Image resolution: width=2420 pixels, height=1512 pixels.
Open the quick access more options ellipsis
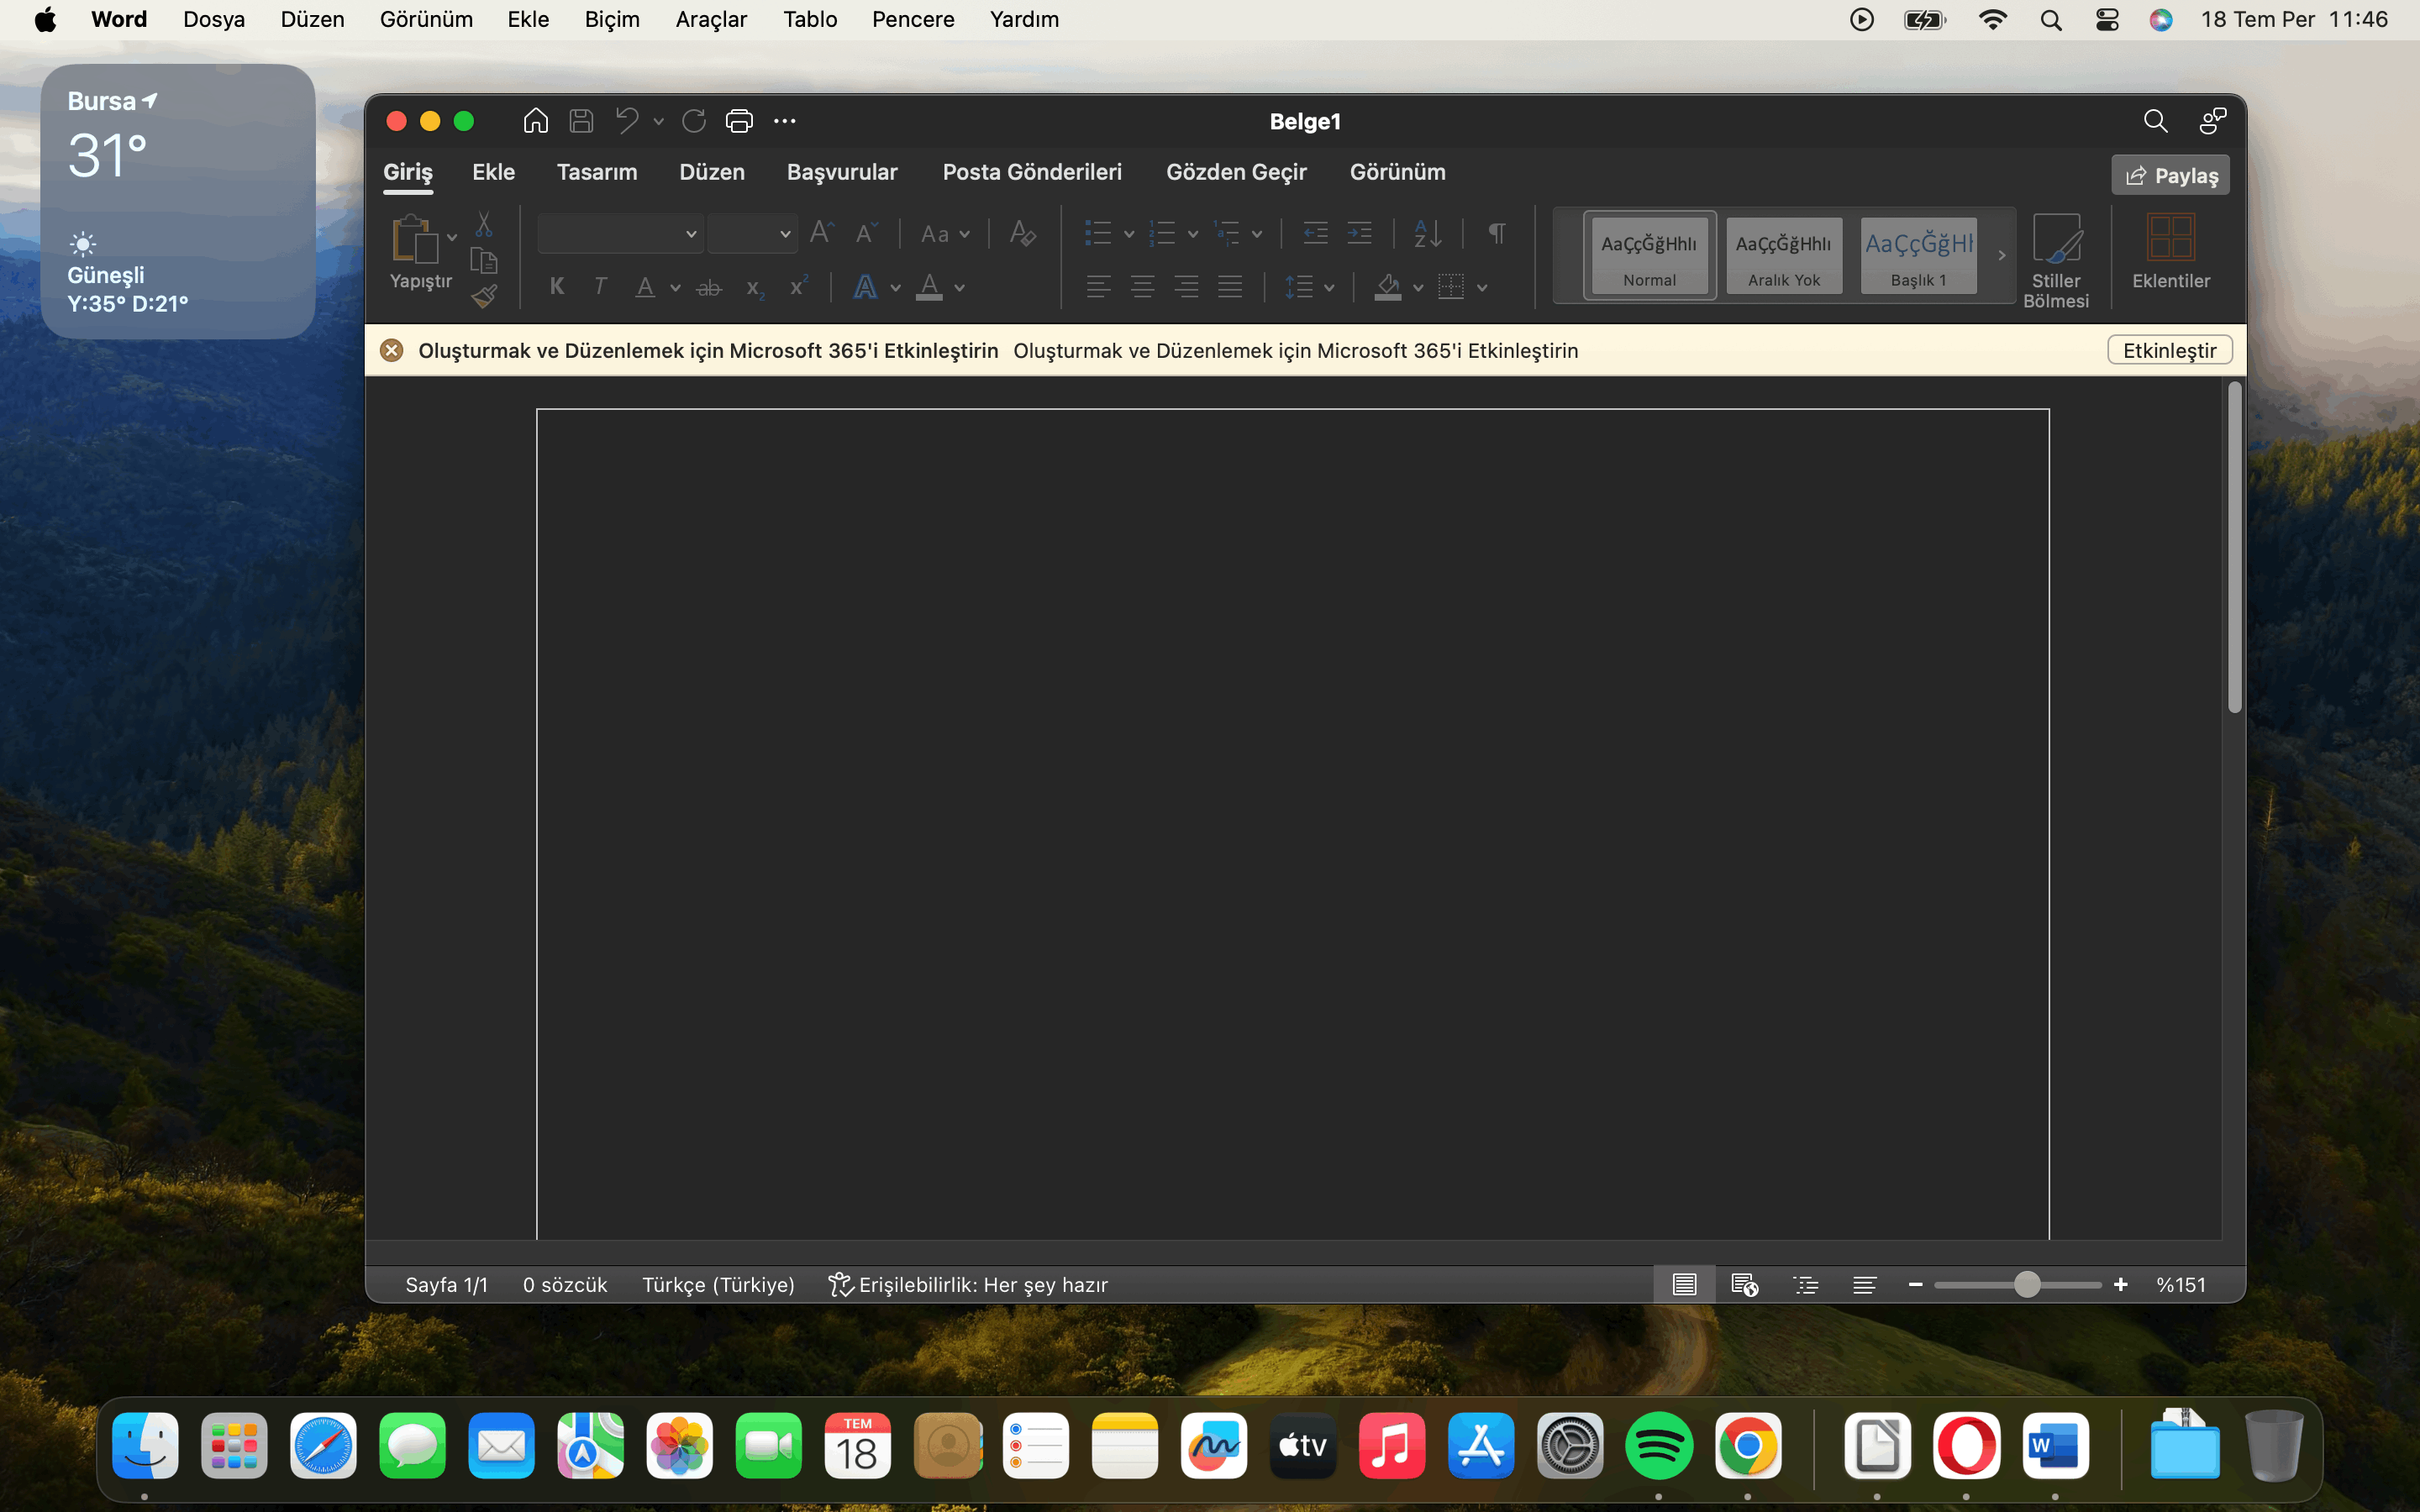(x=785, y=121)
